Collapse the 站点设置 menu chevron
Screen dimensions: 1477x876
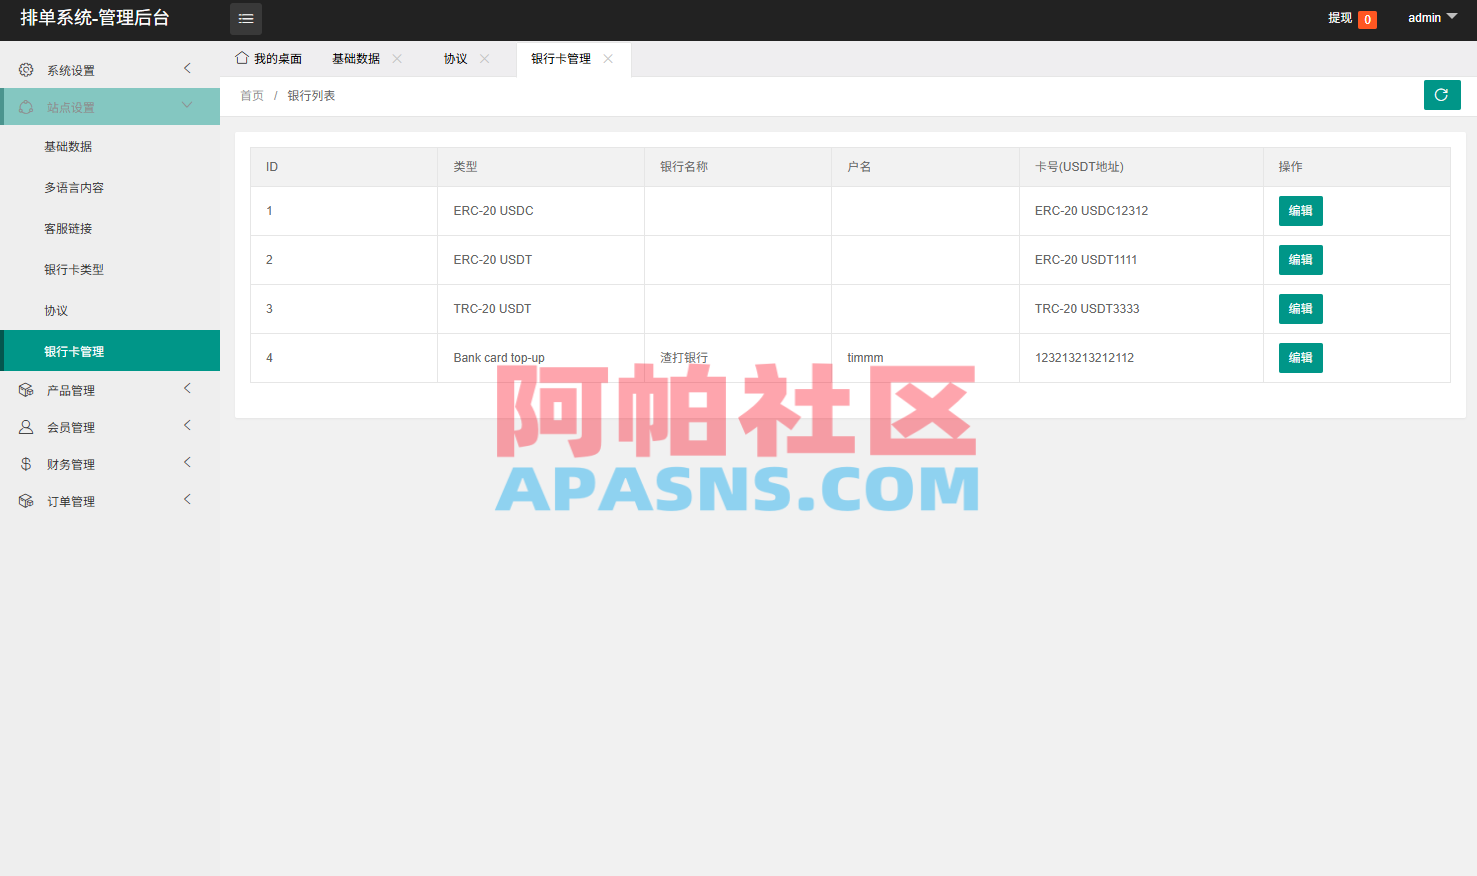point(187,105)
